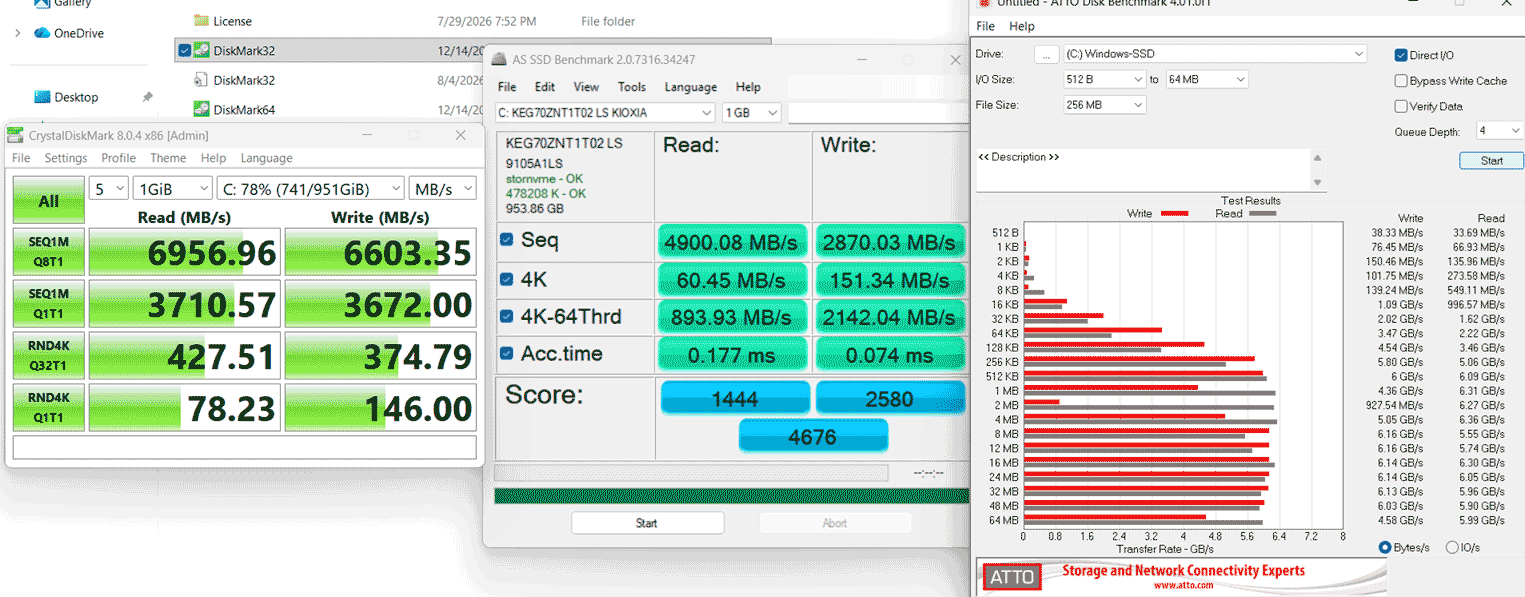Open CrystalDiskMark Theme menu

pos(168,158)
